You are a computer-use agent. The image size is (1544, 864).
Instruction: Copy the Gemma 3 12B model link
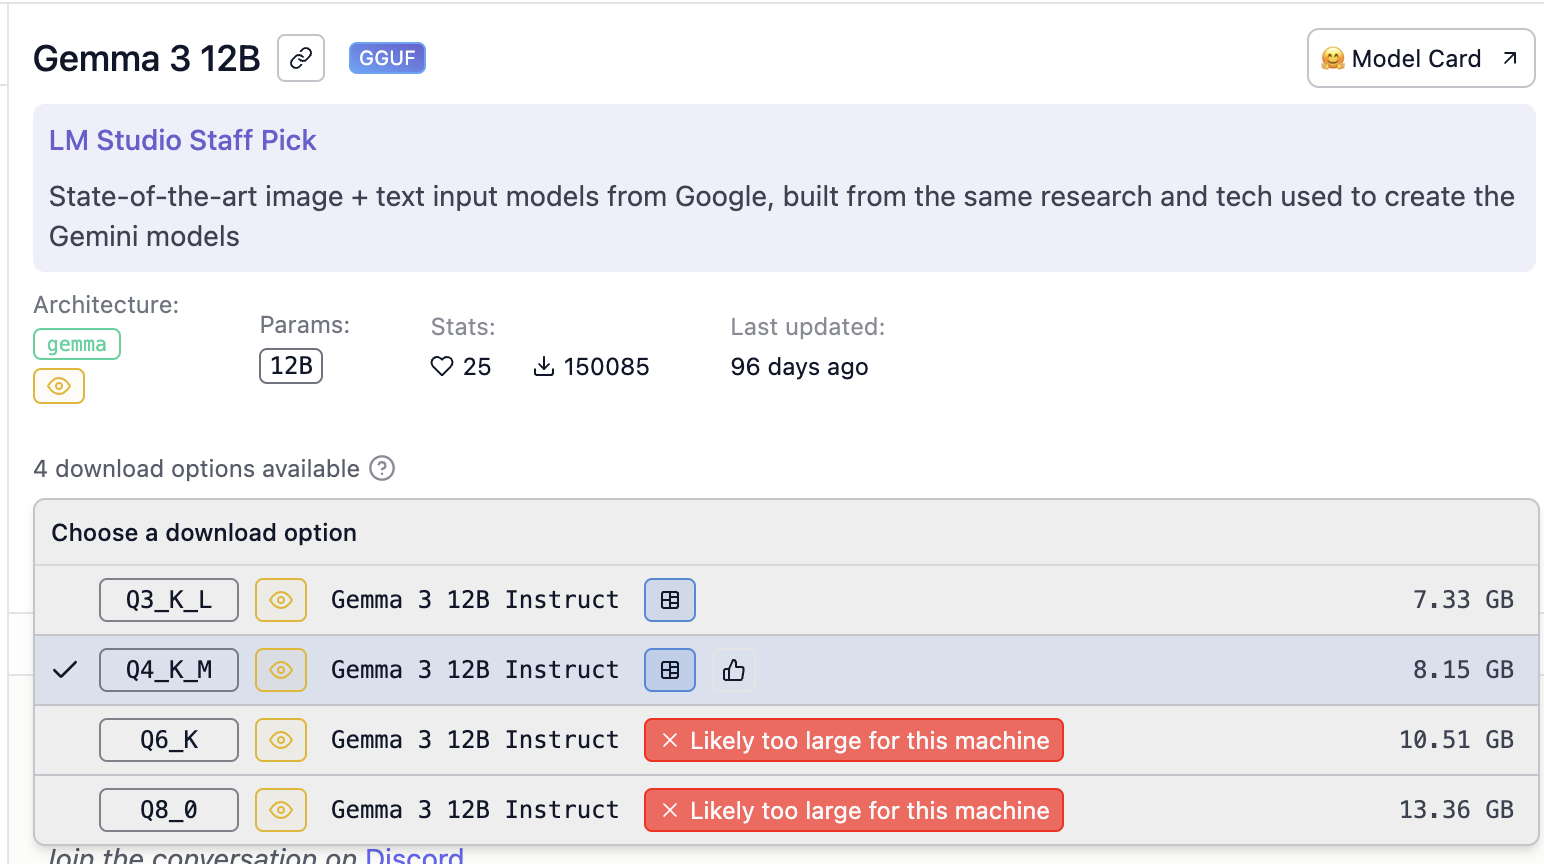pos(301,58)
